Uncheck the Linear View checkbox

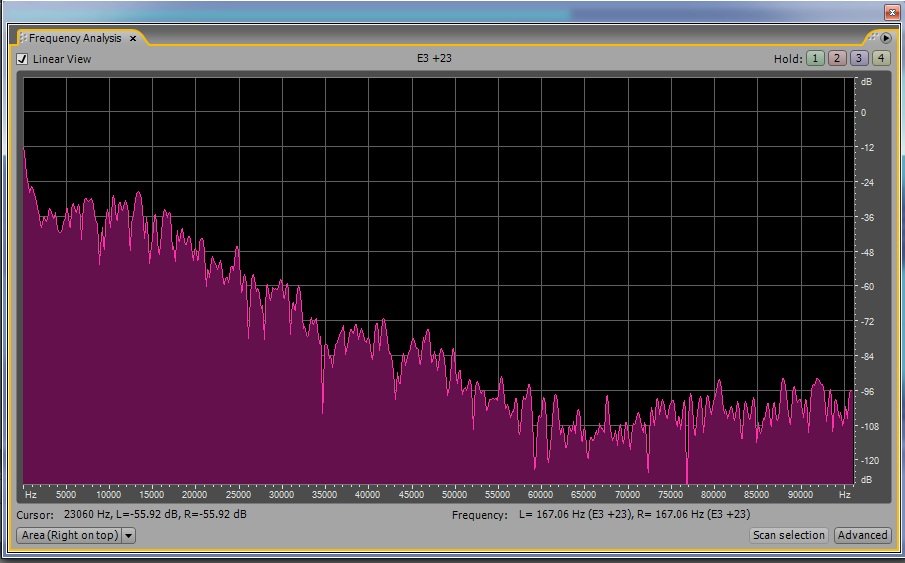pyautogui.click(x=23, y=59)
